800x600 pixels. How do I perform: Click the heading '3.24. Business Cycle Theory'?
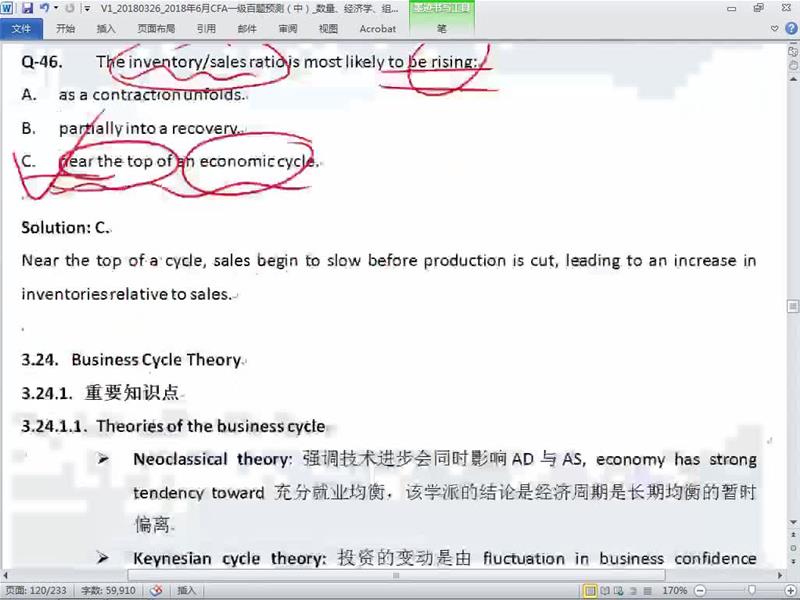(x=131, y=360)
